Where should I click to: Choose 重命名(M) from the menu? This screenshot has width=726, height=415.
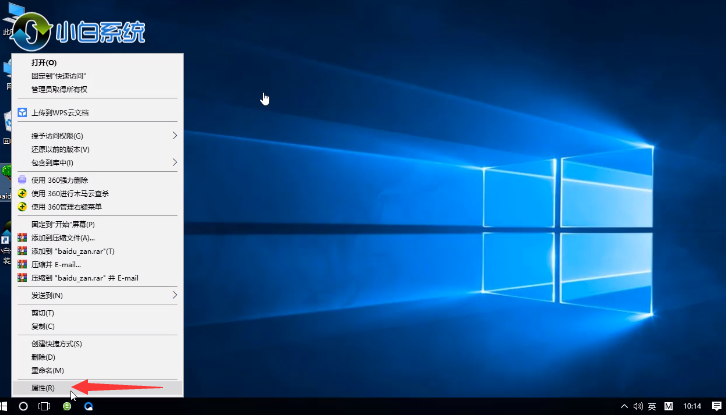(x=47, y=370)
